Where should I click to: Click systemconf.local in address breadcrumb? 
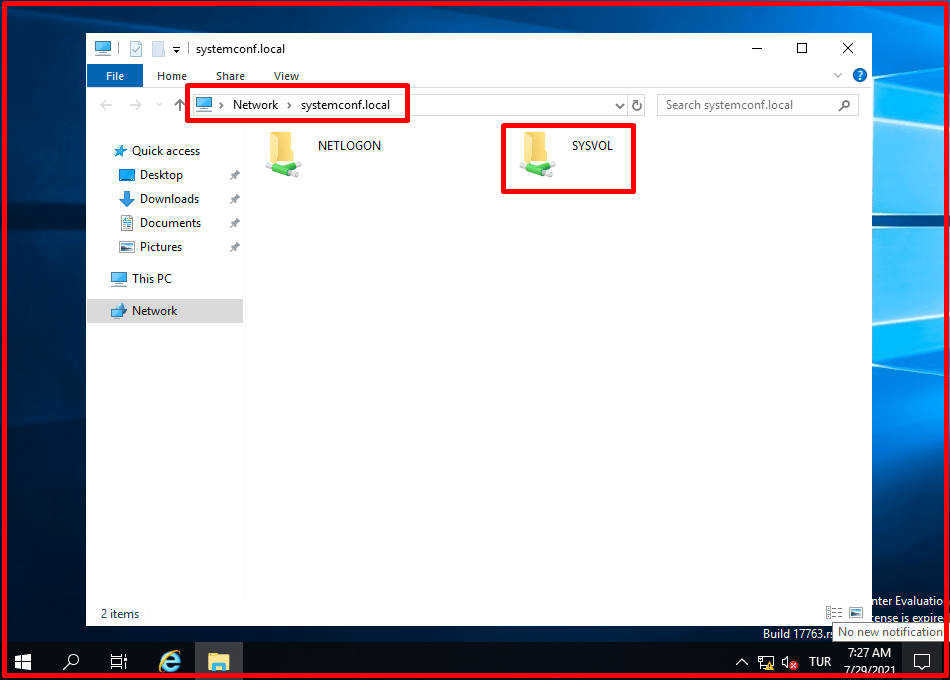point(345,105)
